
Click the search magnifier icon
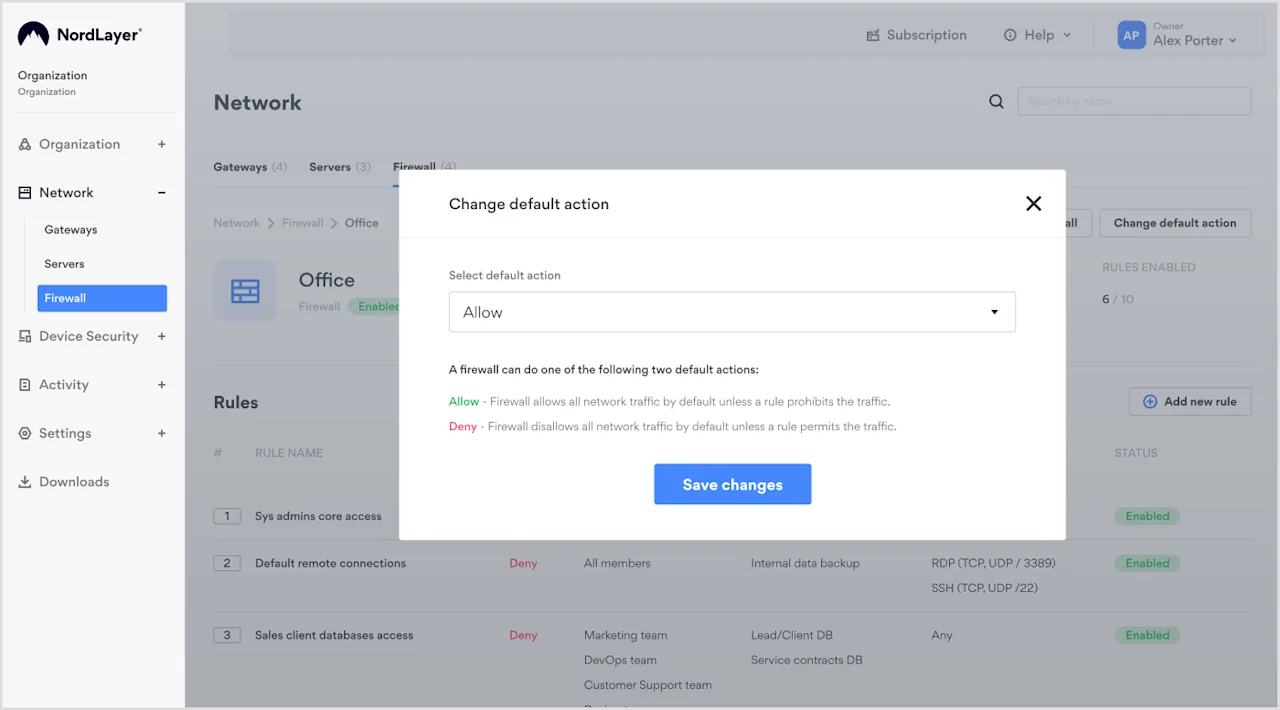point(996,101)
